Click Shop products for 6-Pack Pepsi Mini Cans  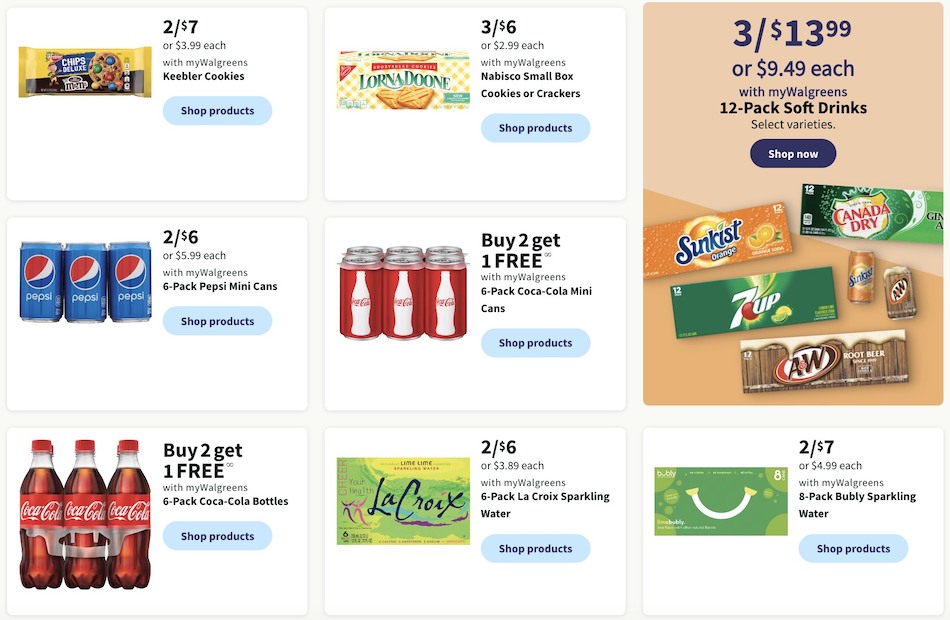pos(217,321)
